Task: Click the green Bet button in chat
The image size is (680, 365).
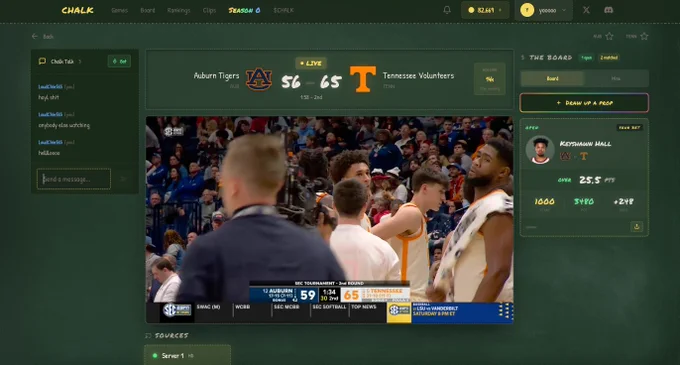Action: tap(119, 61)
